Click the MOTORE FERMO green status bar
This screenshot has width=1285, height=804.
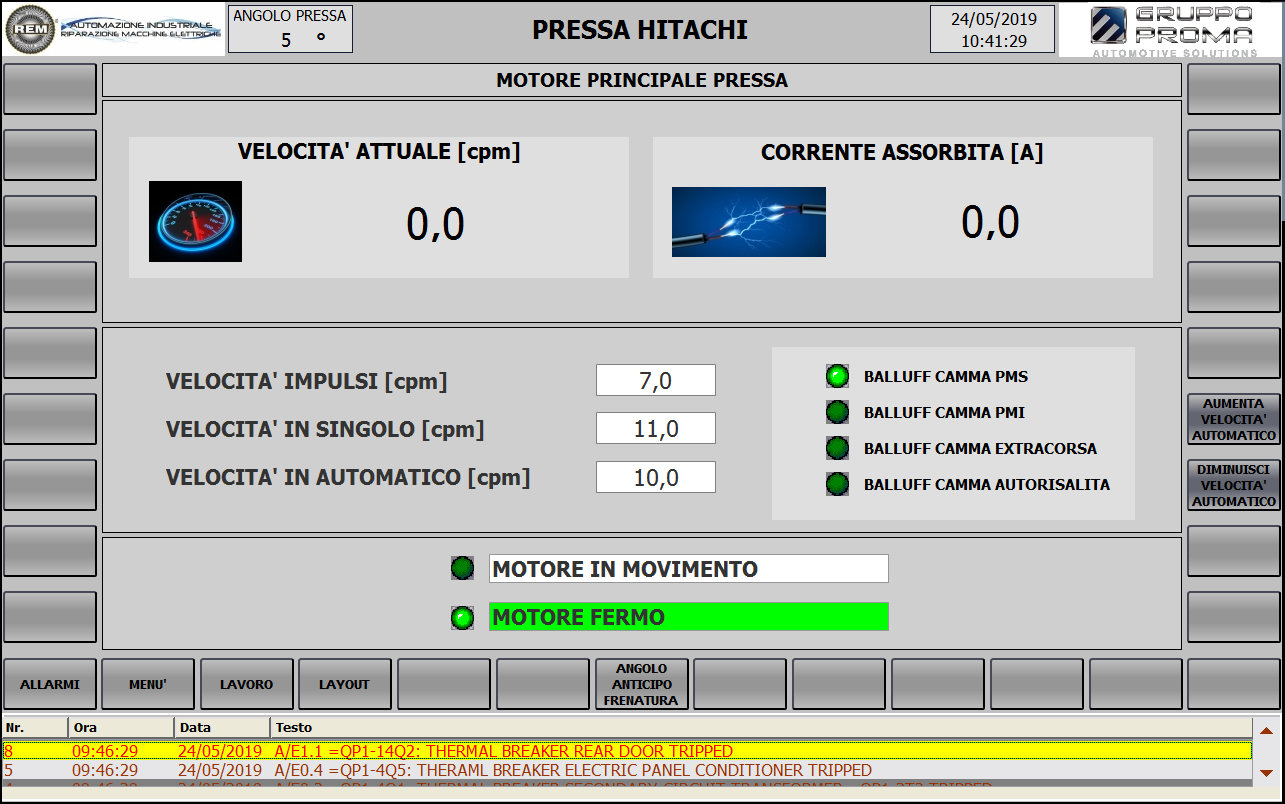tap(688, 617)
